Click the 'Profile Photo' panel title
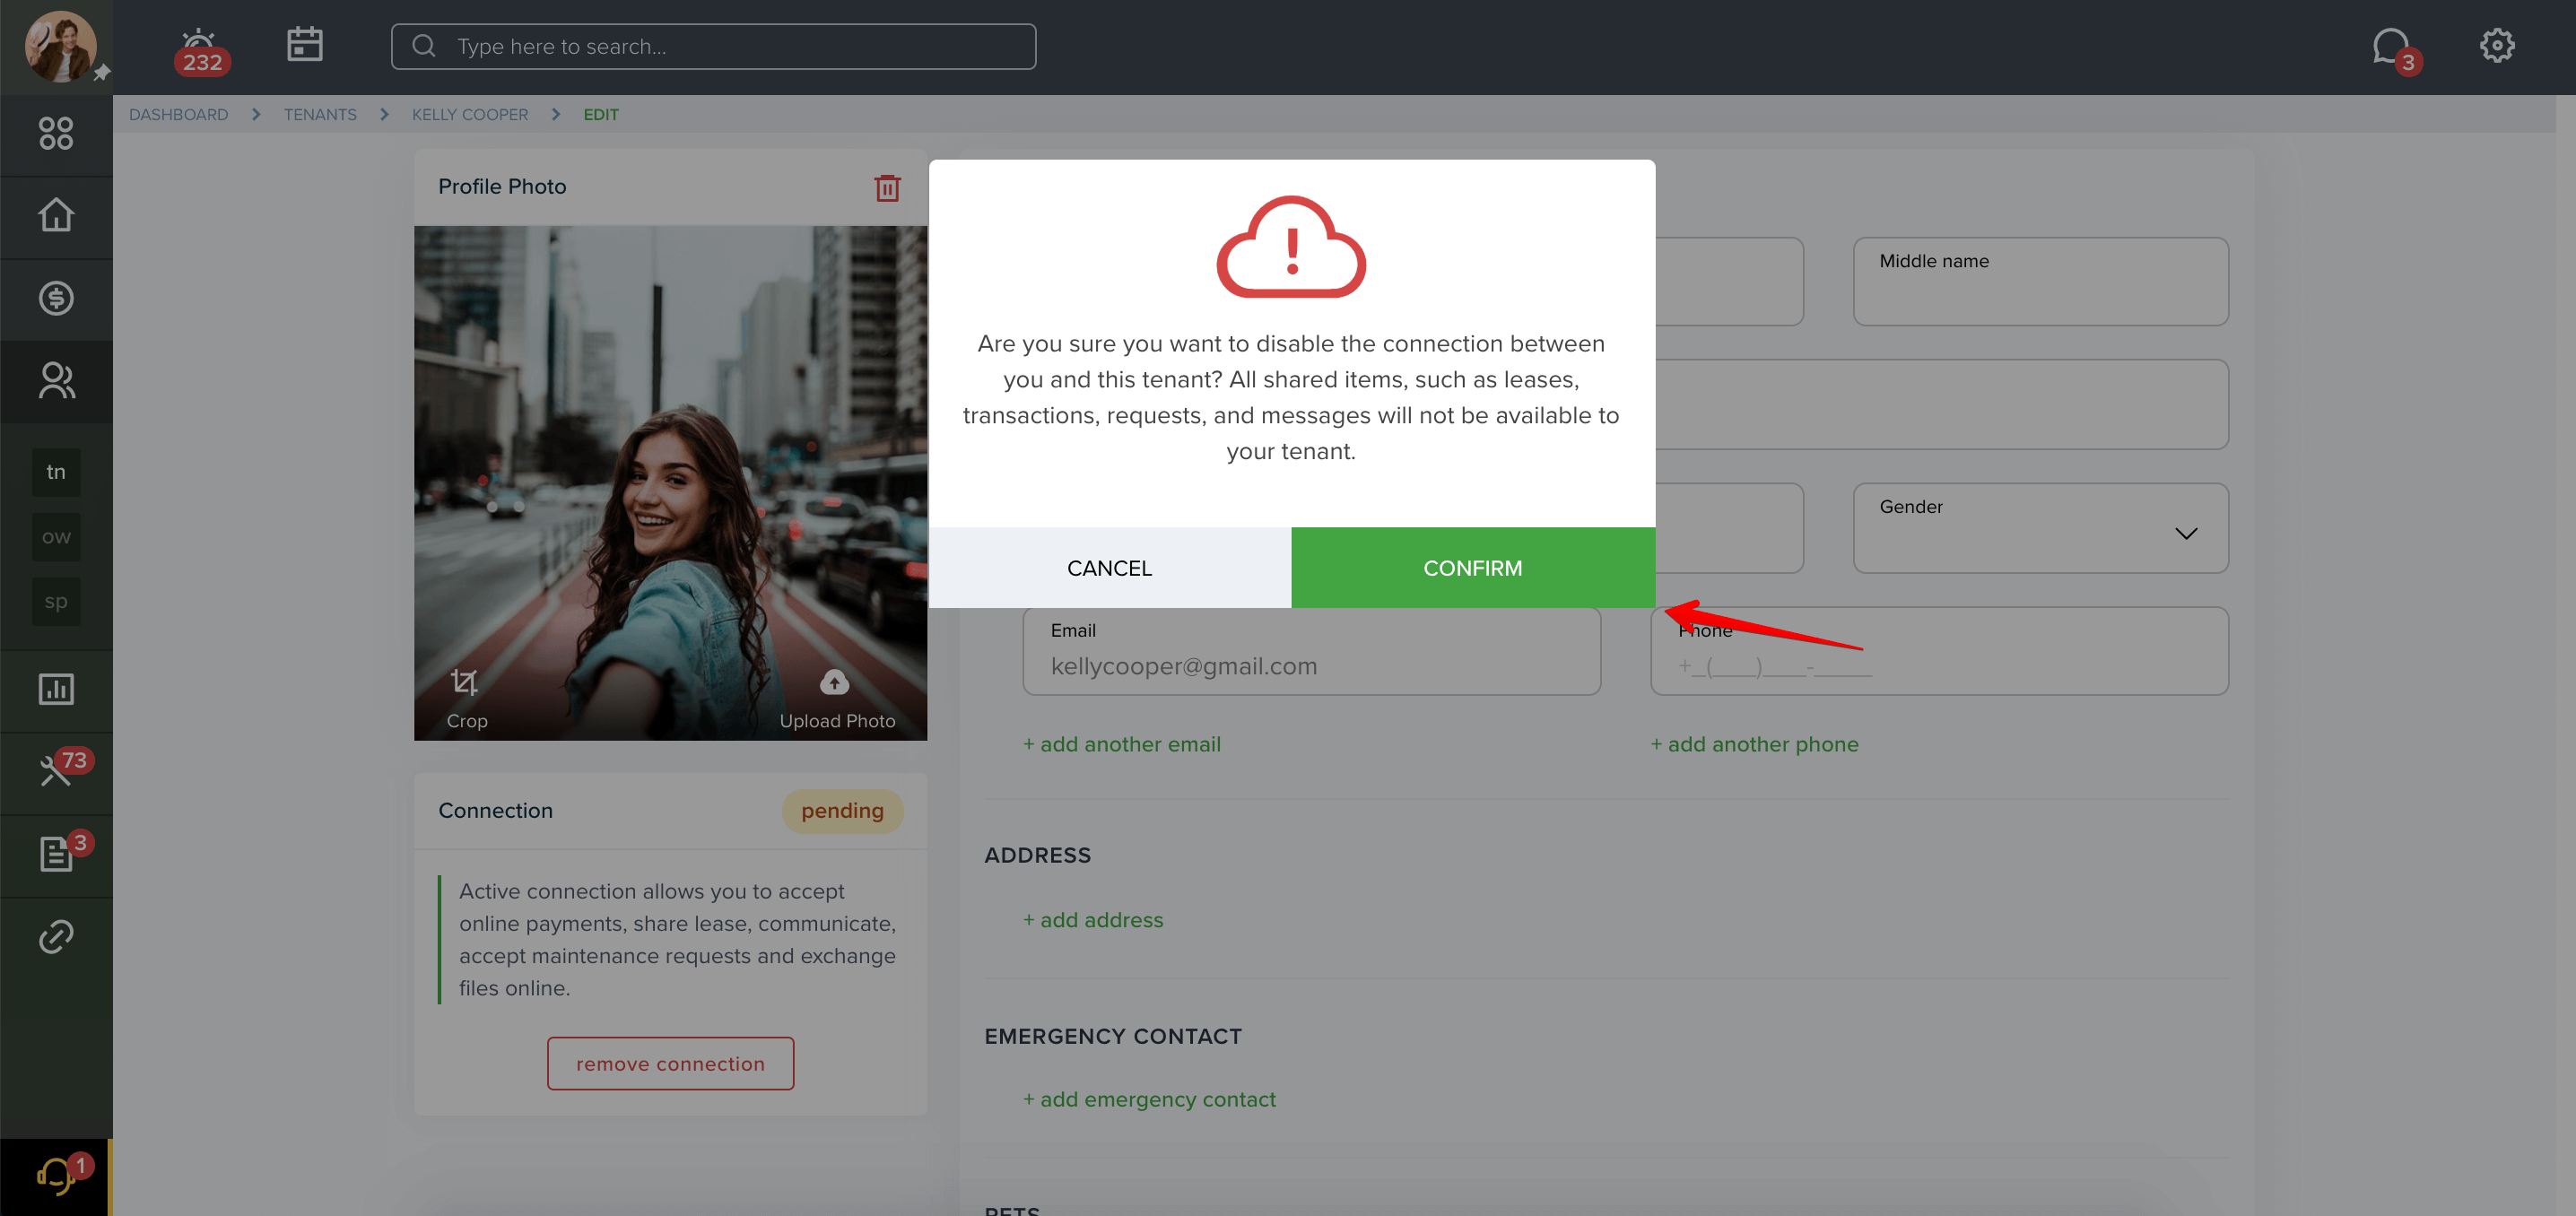The image size is (2576, 1216). click(502, 186)
